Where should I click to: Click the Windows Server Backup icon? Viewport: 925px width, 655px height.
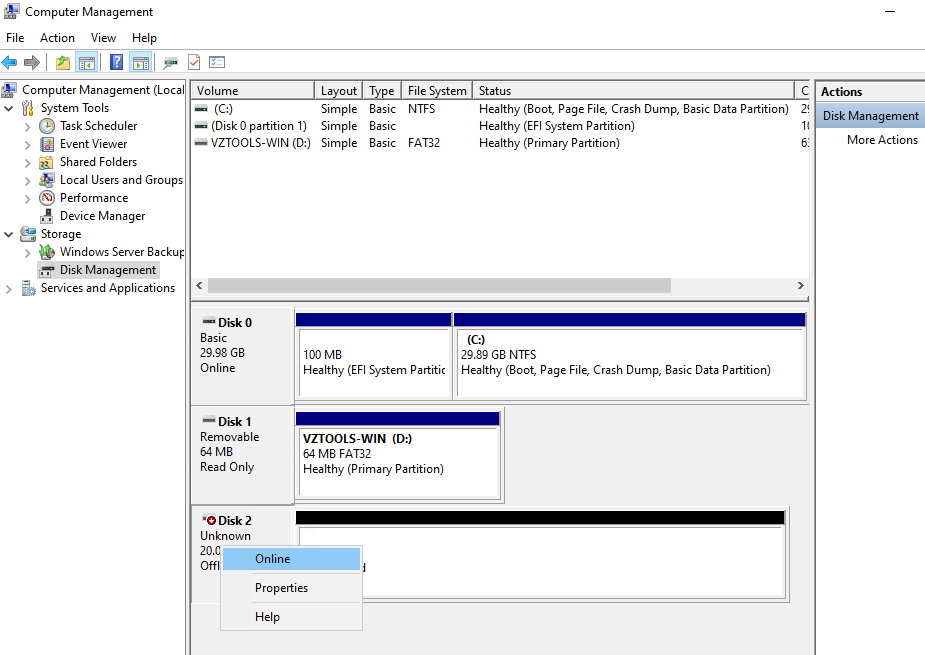[47, 252]
